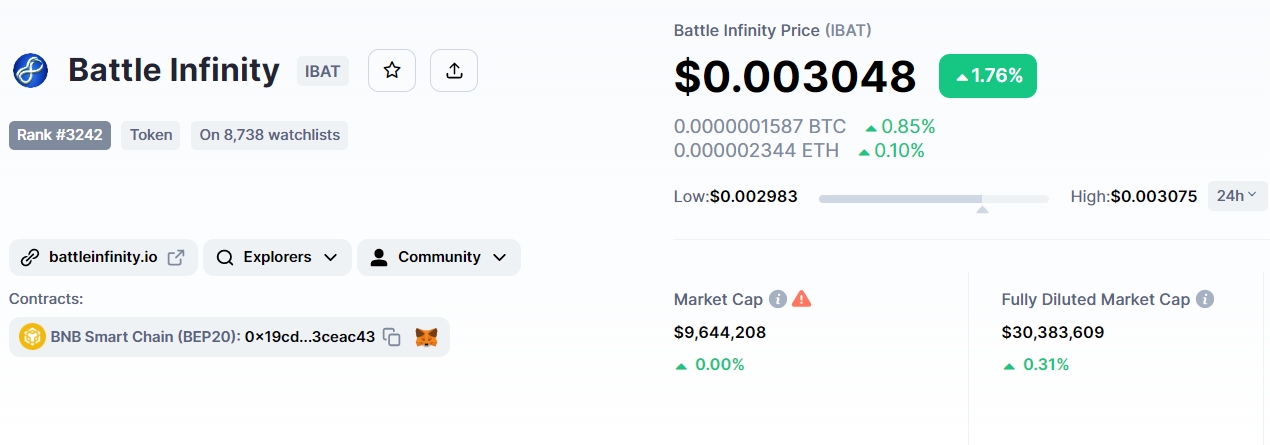Click Market Cap info icon

click(778, 299)
